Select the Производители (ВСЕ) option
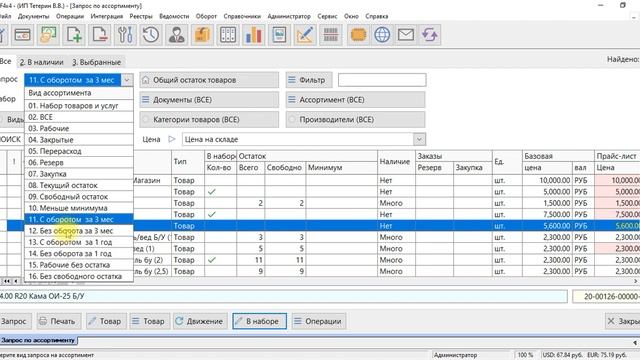The width and height of the screenshot is (640, 360). [x=355, y=120]
